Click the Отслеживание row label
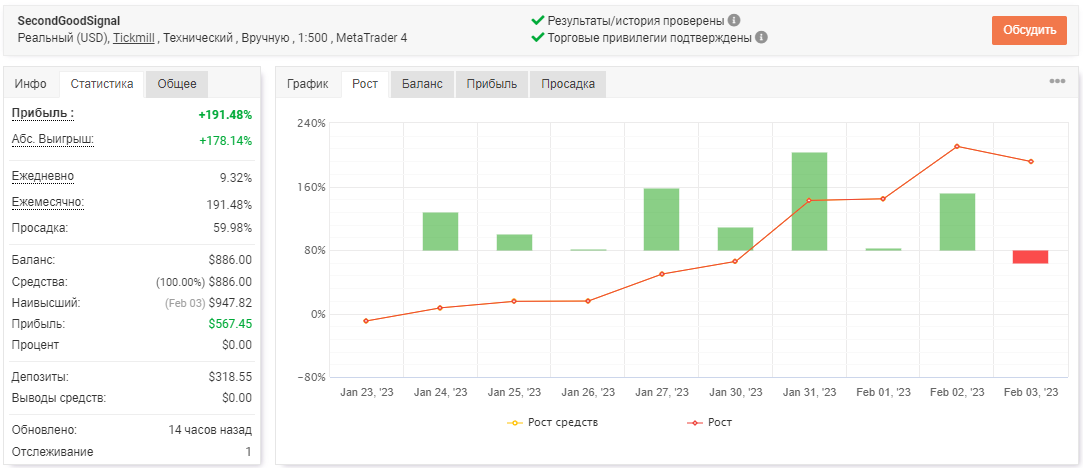Screen dimensions: 1083x468 pyautogui.click(x=52, y=451)
